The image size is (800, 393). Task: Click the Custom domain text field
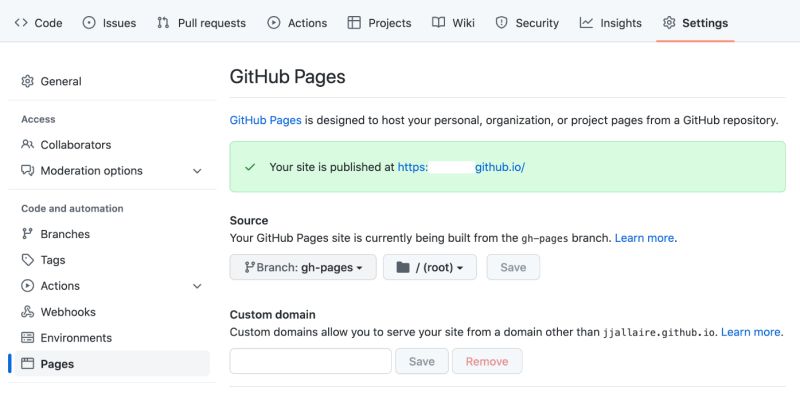311,361
